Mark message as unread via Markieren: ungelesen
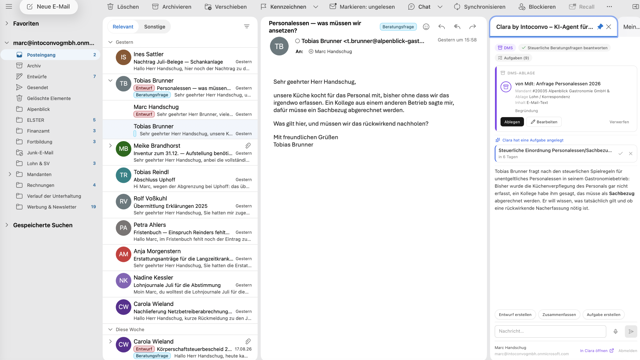This screenshot has width=640, height=360. pyautogui.click(x=362, y=7)
